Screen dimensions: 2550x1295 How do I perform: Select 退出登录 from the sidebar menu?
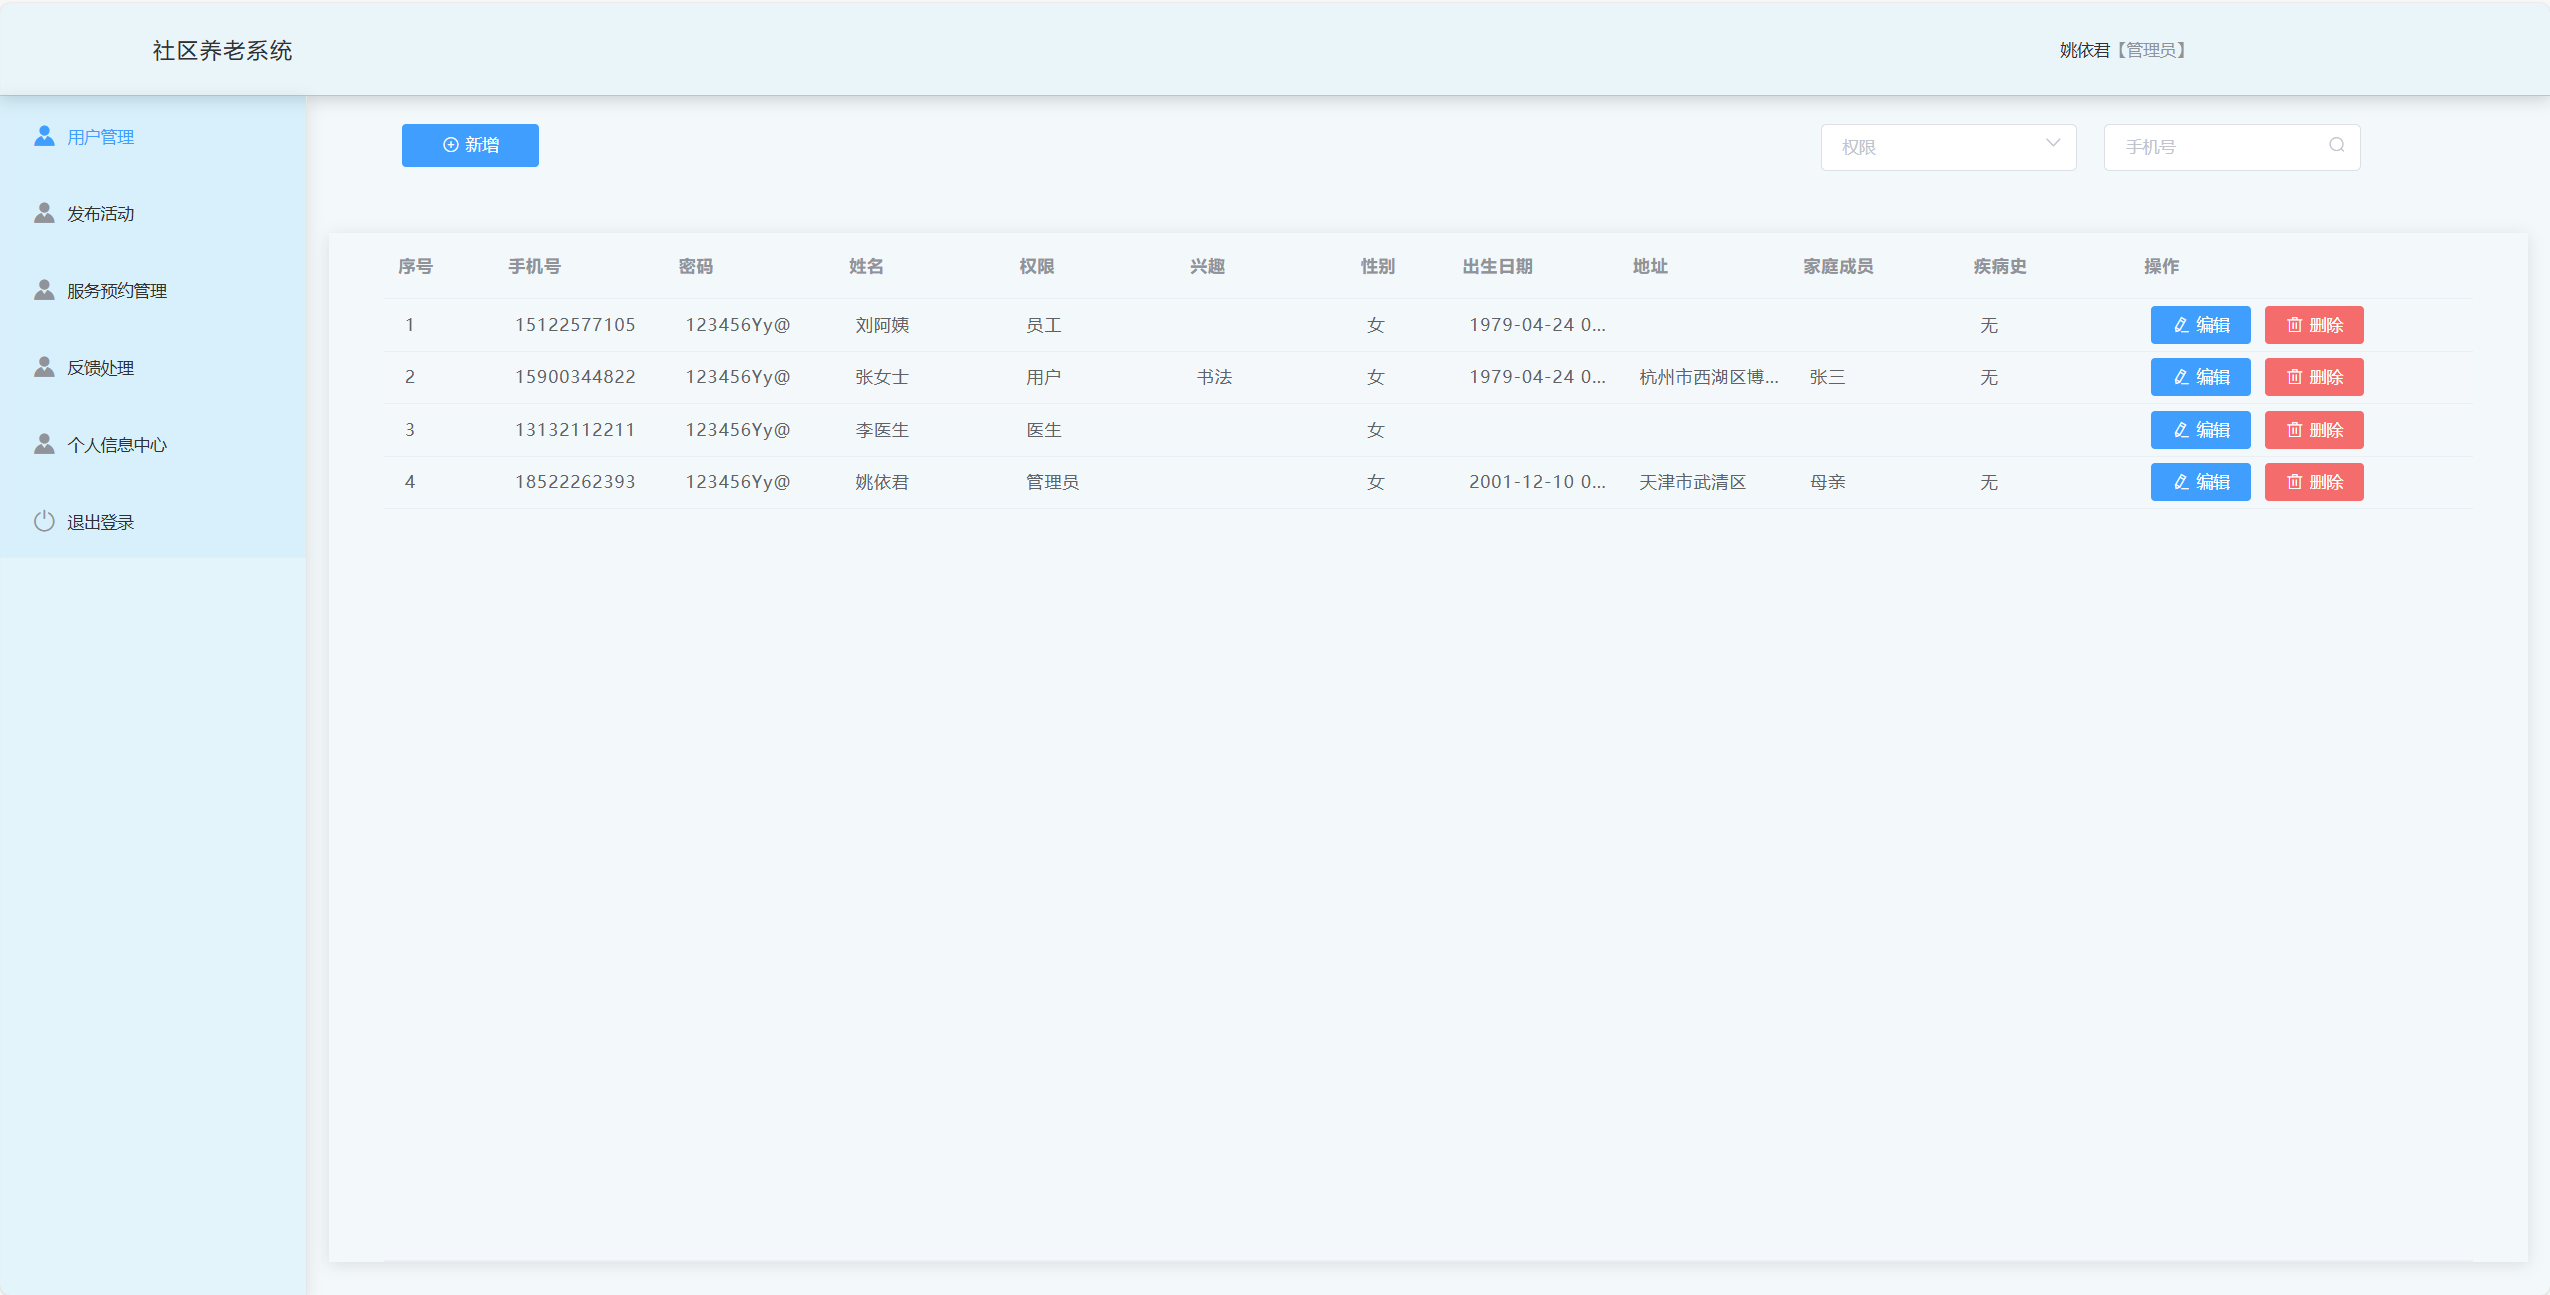coord(99,521)
